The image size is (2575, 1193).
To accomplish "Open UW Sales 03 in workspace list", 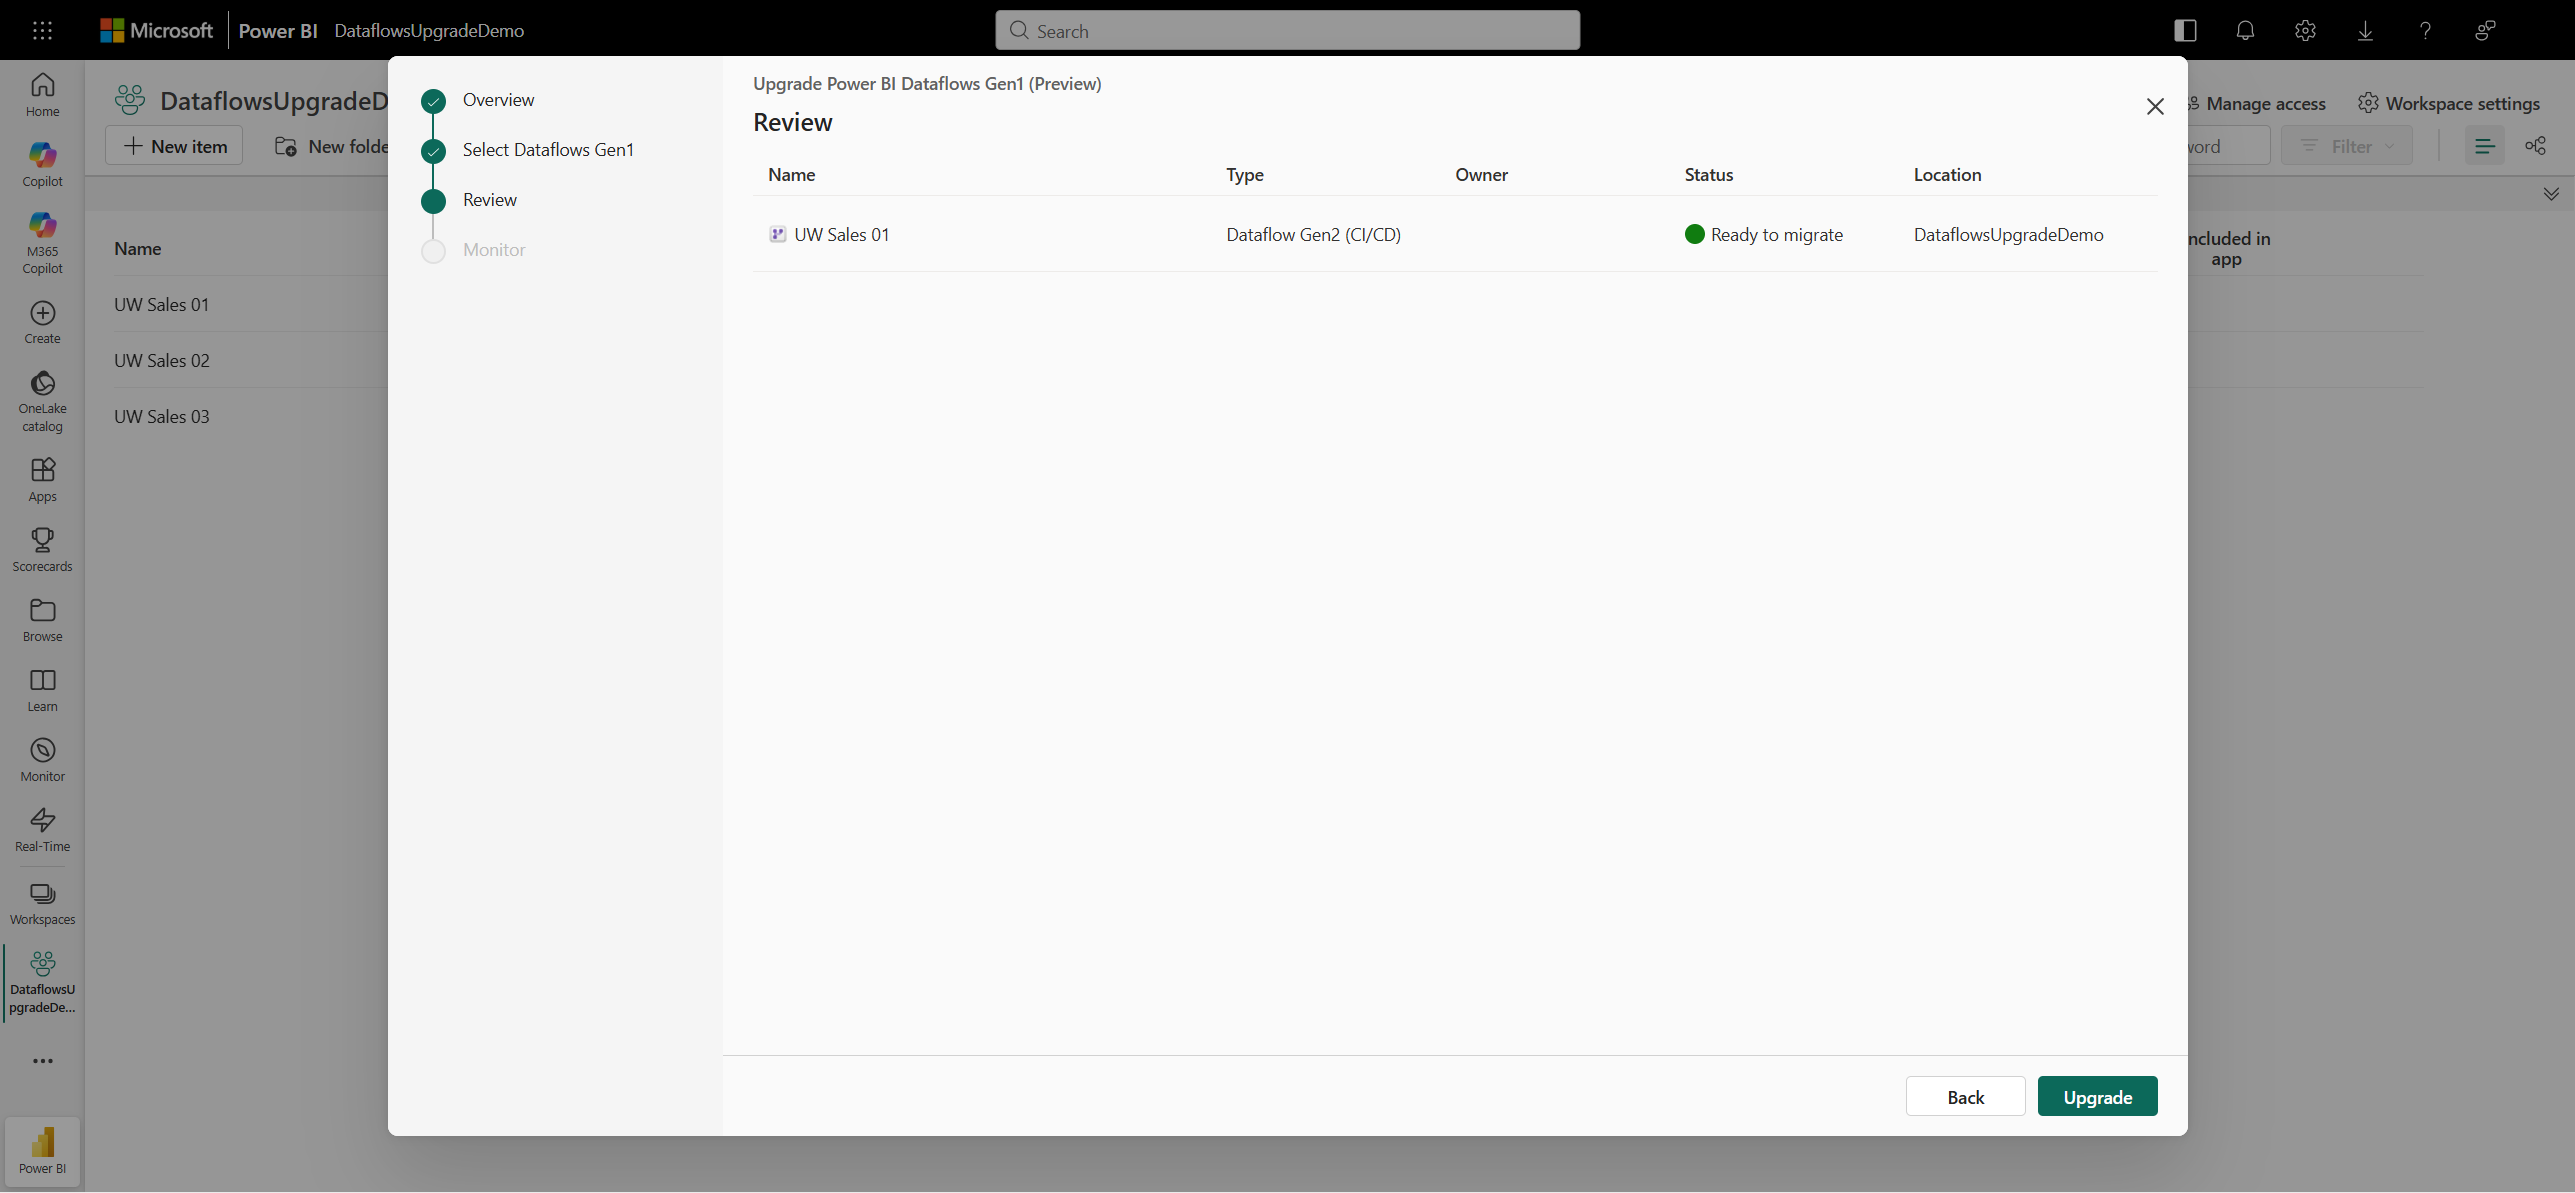I will (x=162, y=416).
